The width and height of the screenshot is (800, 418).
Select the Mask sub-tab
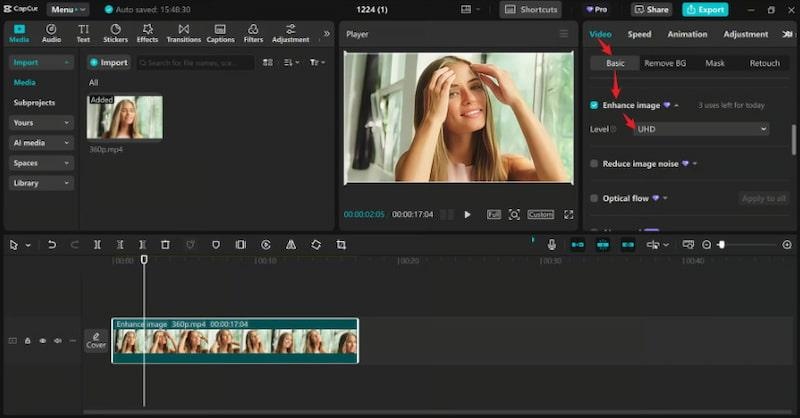[715, 63]
